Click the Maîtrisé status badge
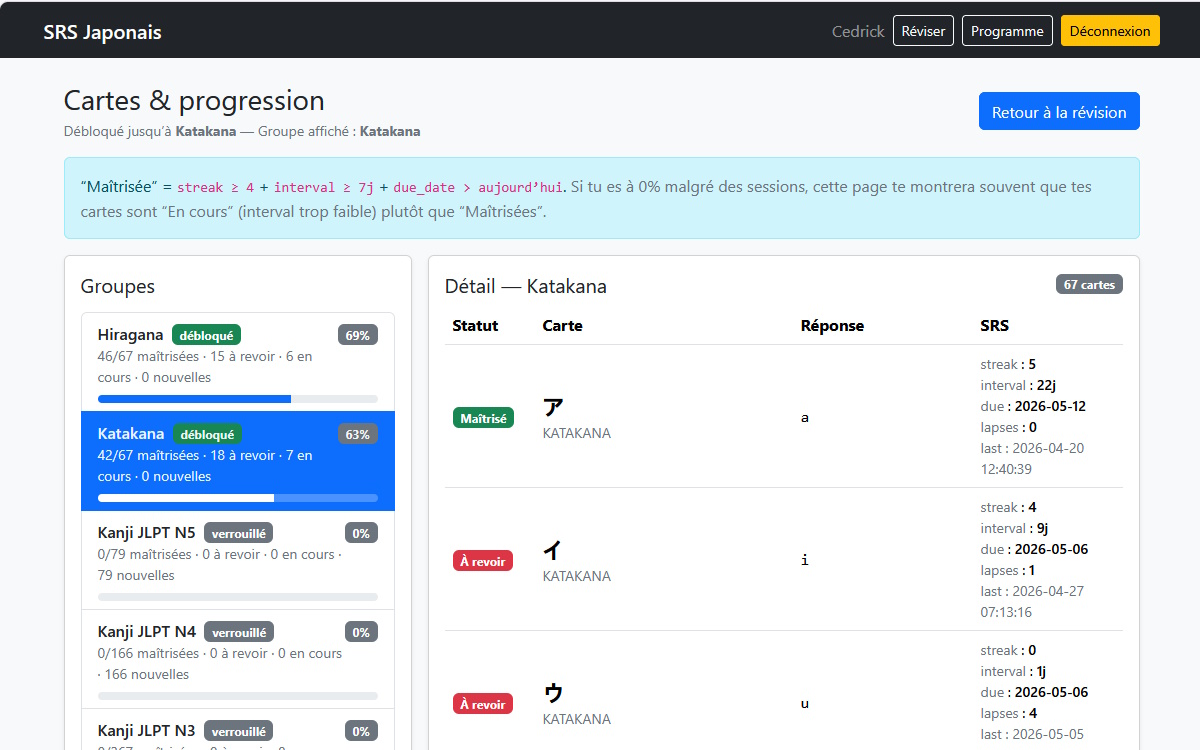Image resolution: width=1200 pixels, height=750 pixels. 483,418
